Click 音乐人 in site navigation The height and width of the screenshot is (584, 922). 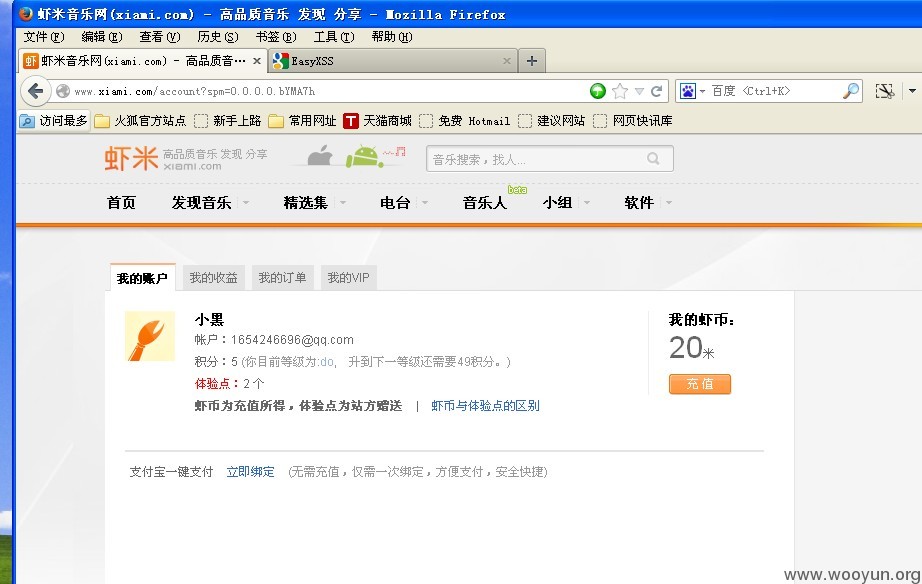click(485, 202)
